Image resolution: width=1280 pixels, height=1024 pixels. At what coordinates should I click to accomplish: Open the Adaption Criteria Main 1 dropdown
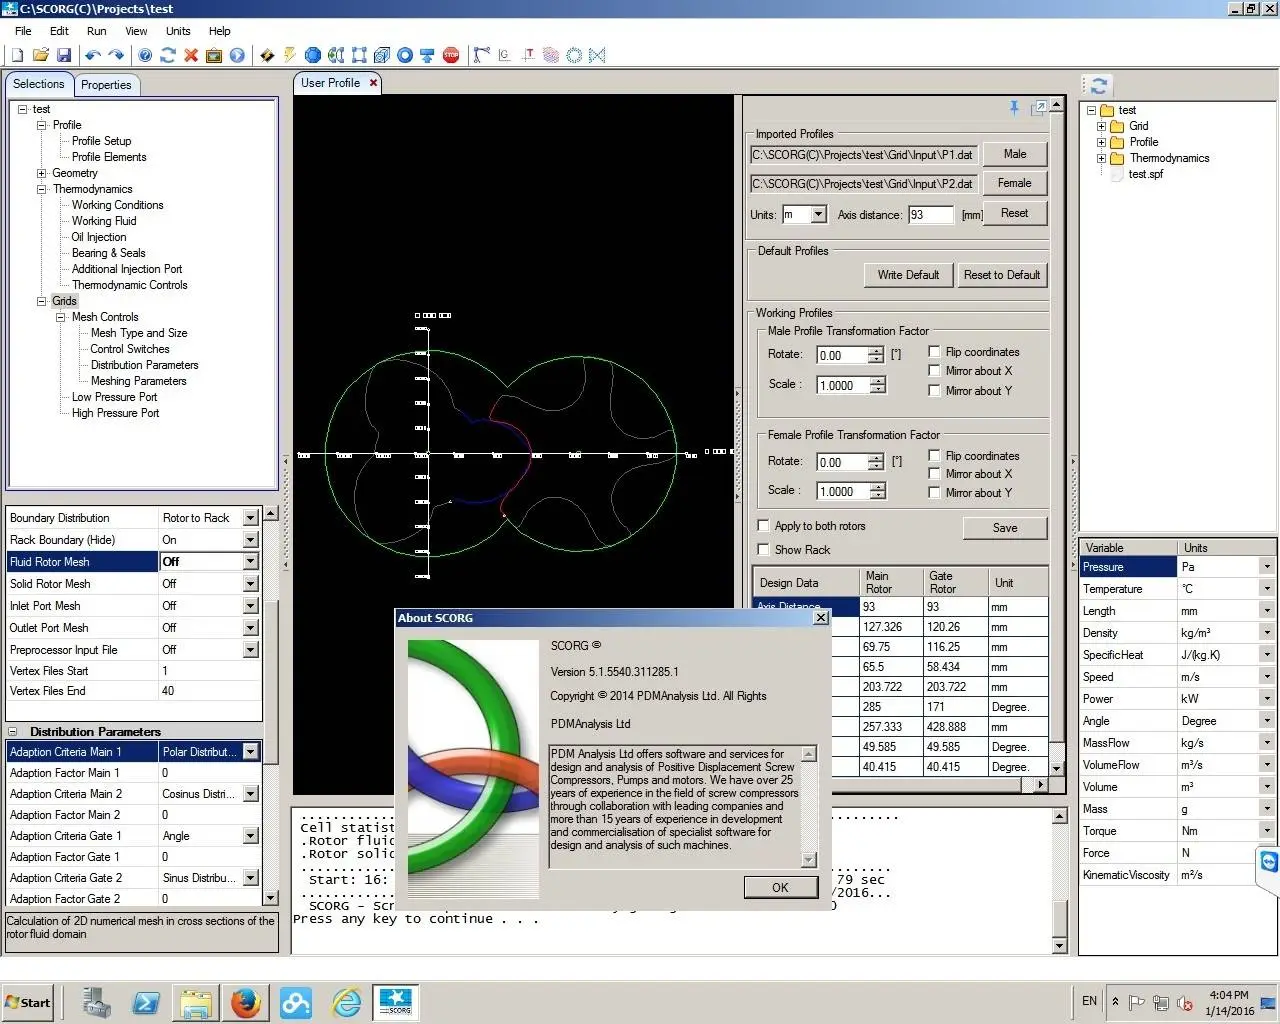pyautogui.click(x=251, y=752)
